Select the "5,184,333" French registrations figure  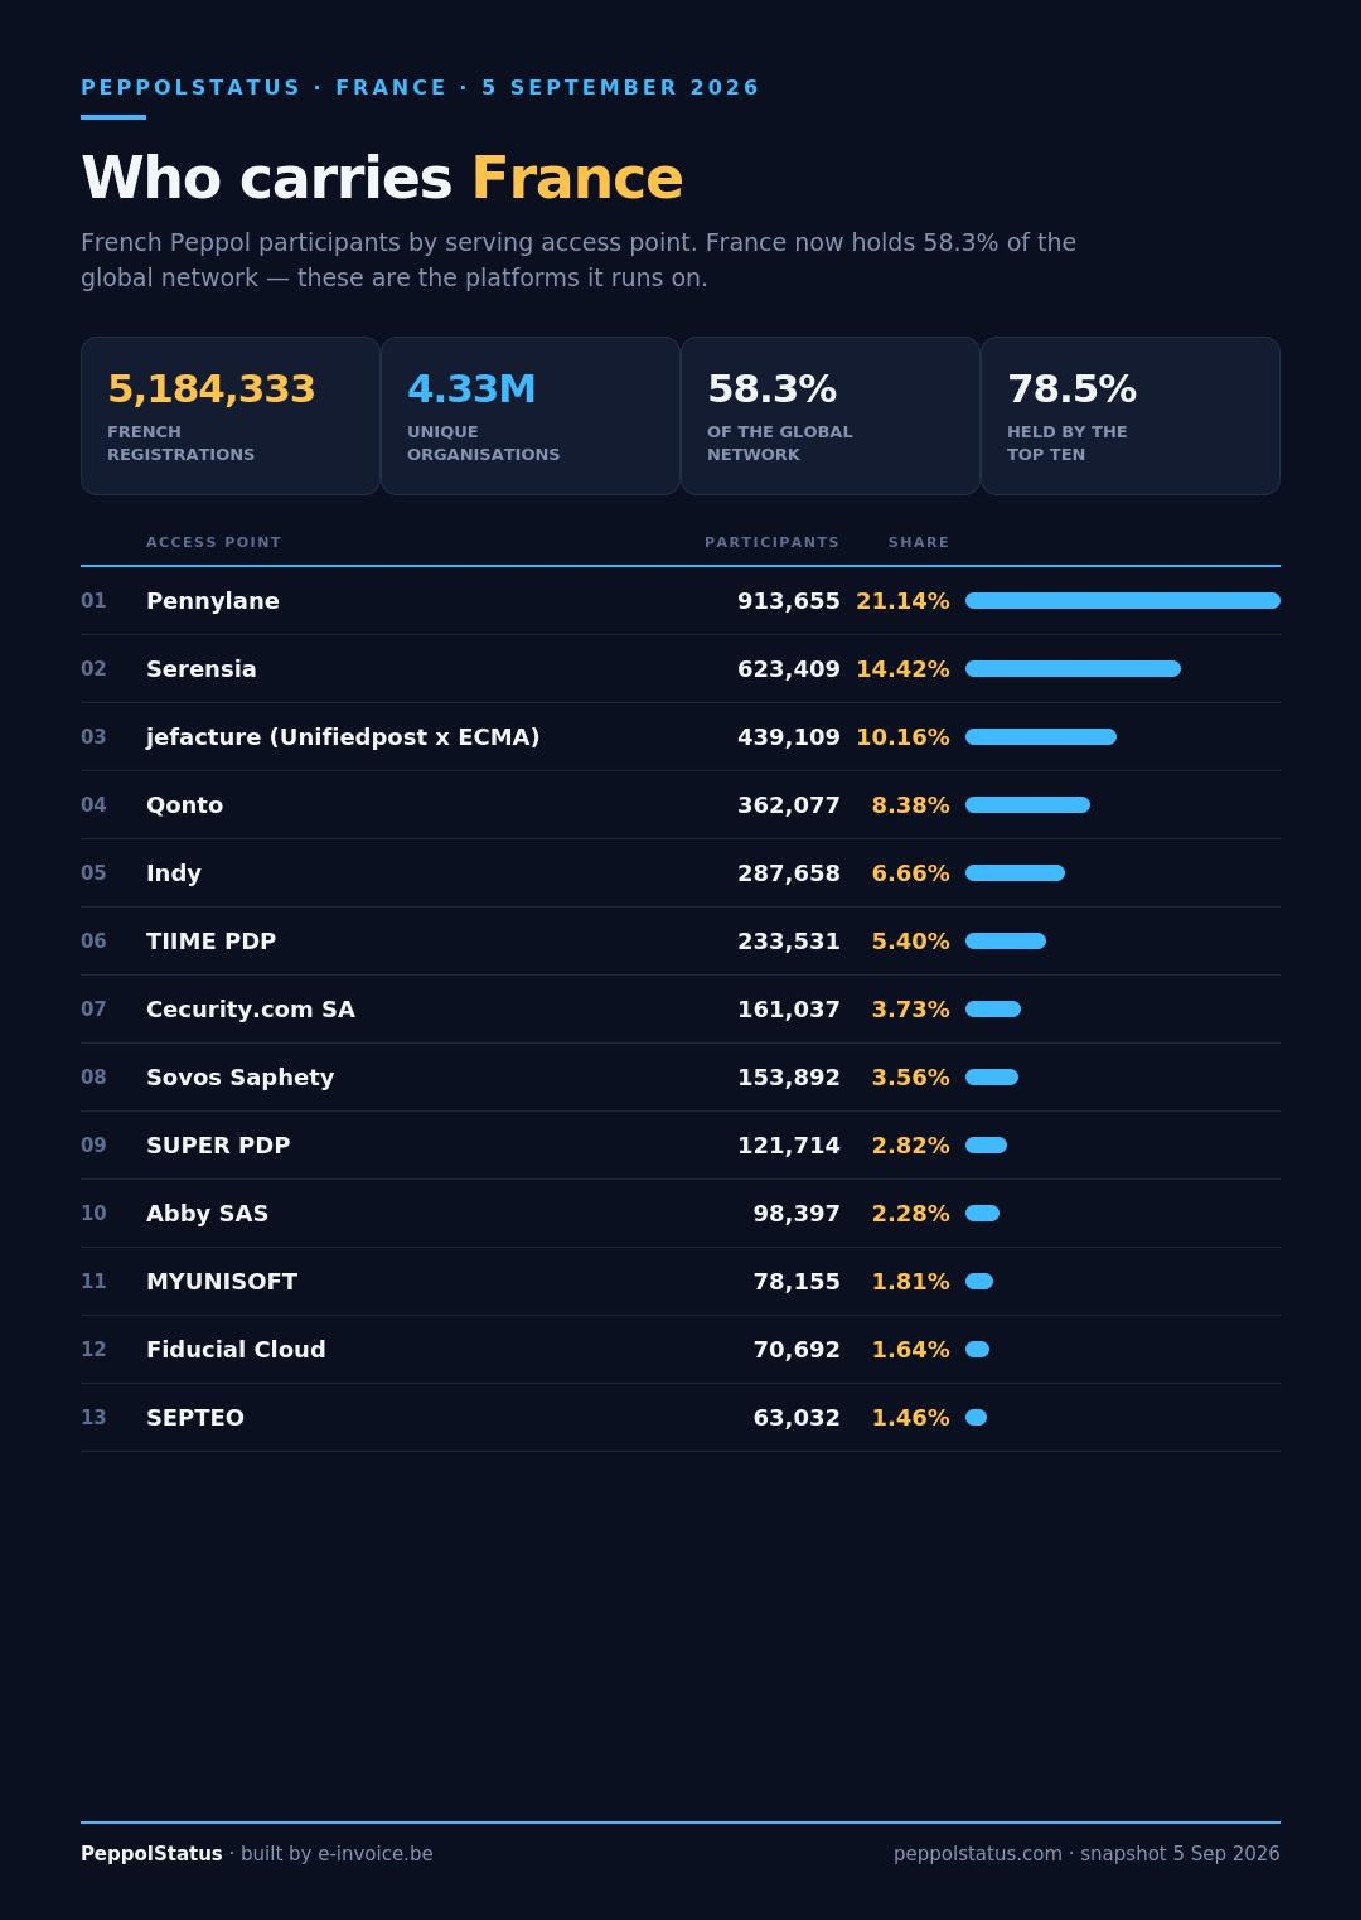(211, 389)
